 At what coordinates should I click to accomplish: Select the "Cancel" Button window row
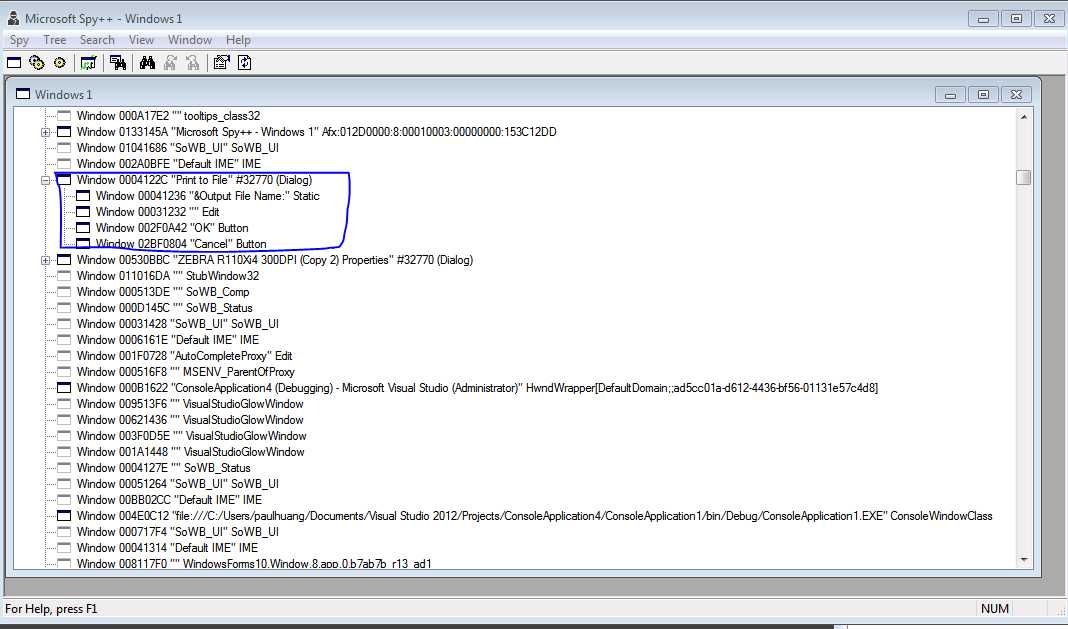click(180, 244)
